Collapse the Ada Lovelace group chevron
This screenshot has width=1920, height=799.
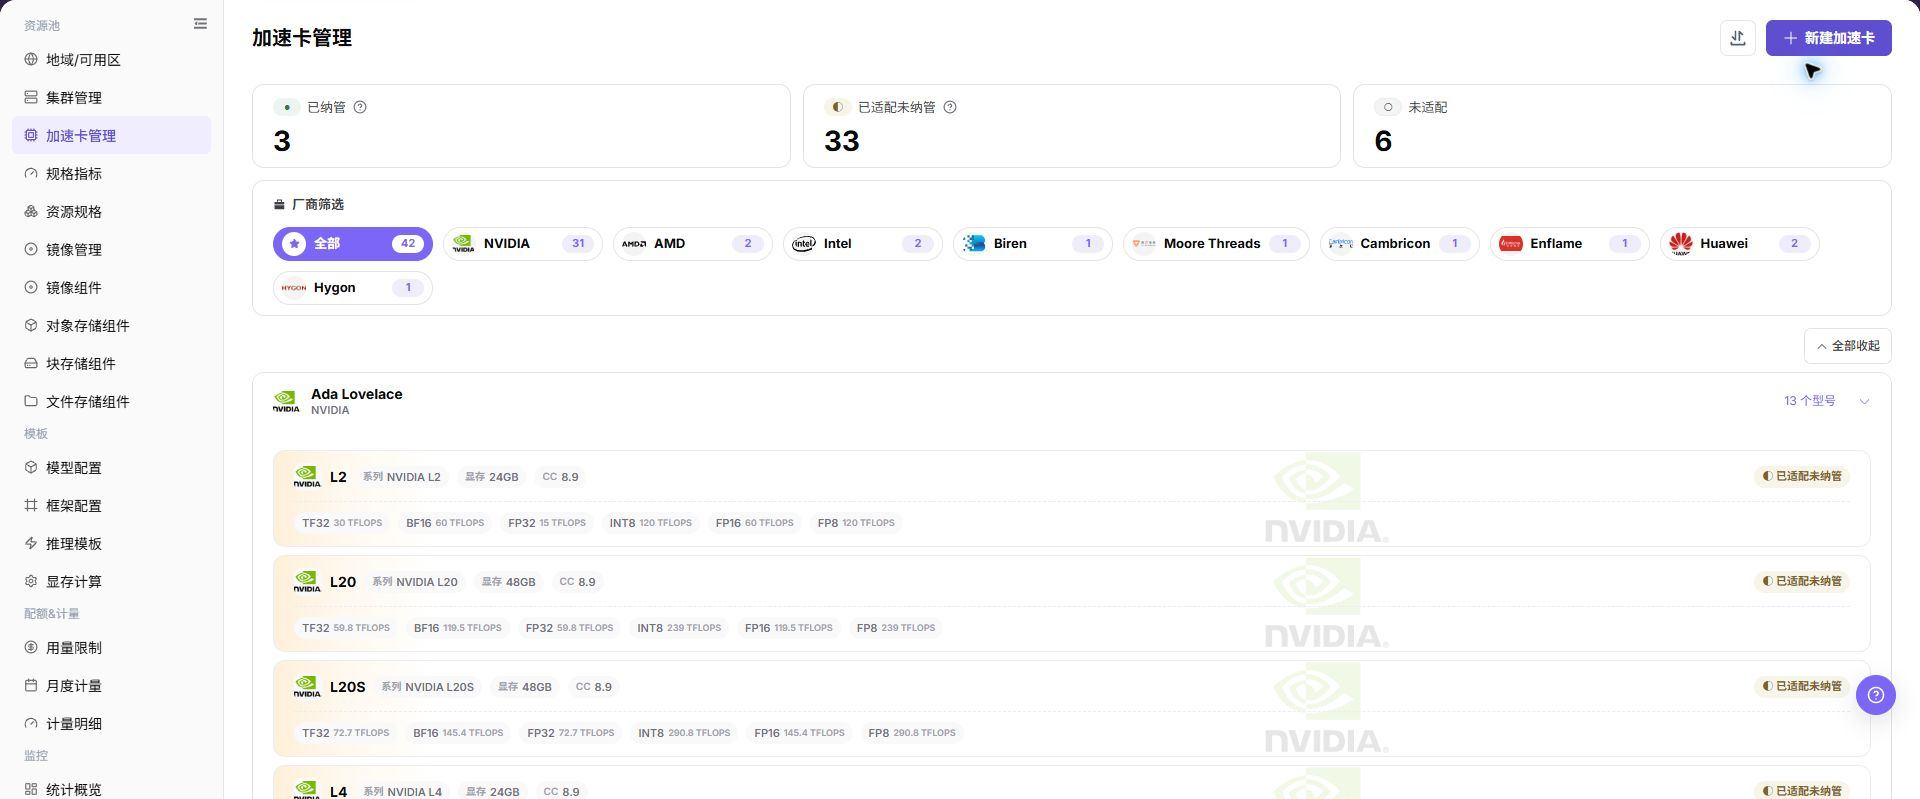1864,402
